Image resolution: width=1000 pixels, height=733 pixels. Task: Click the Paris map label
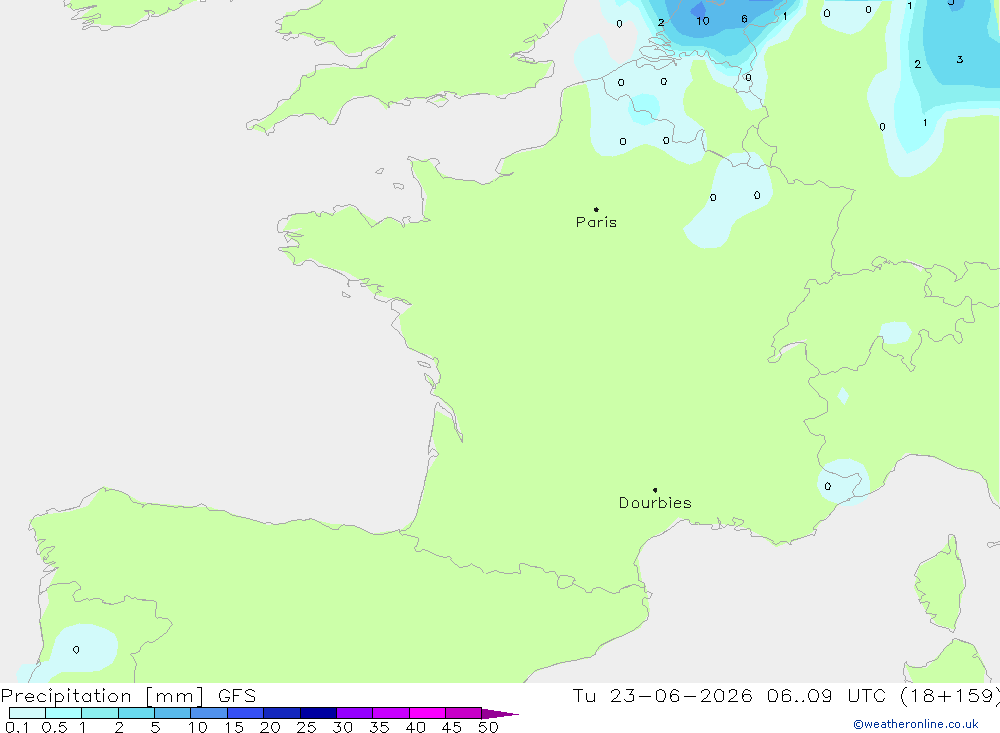(x=596, y=222)
